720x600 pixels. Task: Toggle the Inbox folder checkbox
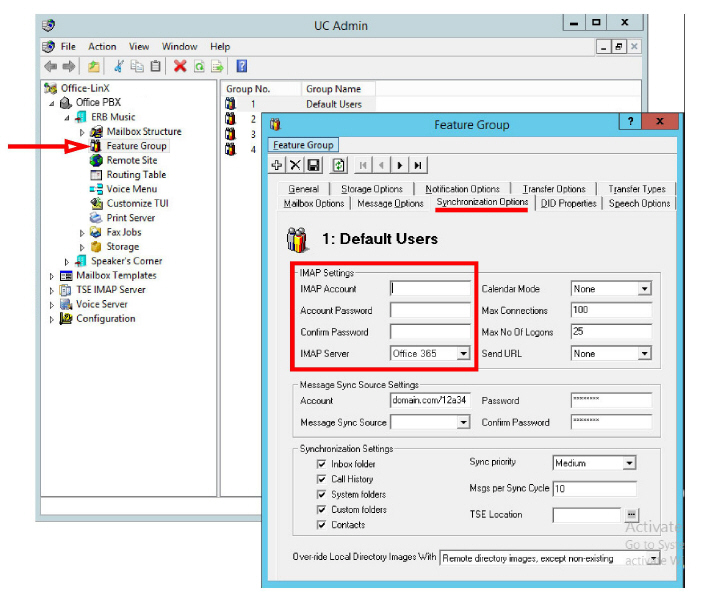321,464
